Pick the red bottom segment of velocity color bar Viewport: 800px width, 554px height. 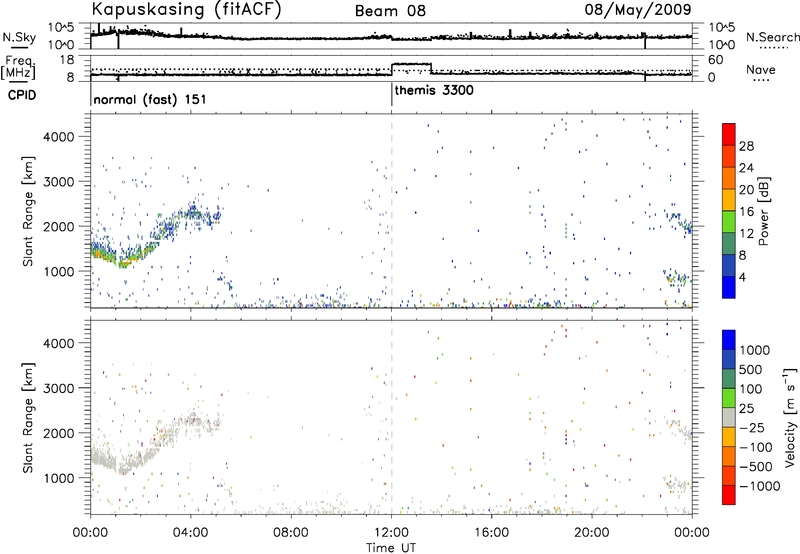[x=729, y=495]
